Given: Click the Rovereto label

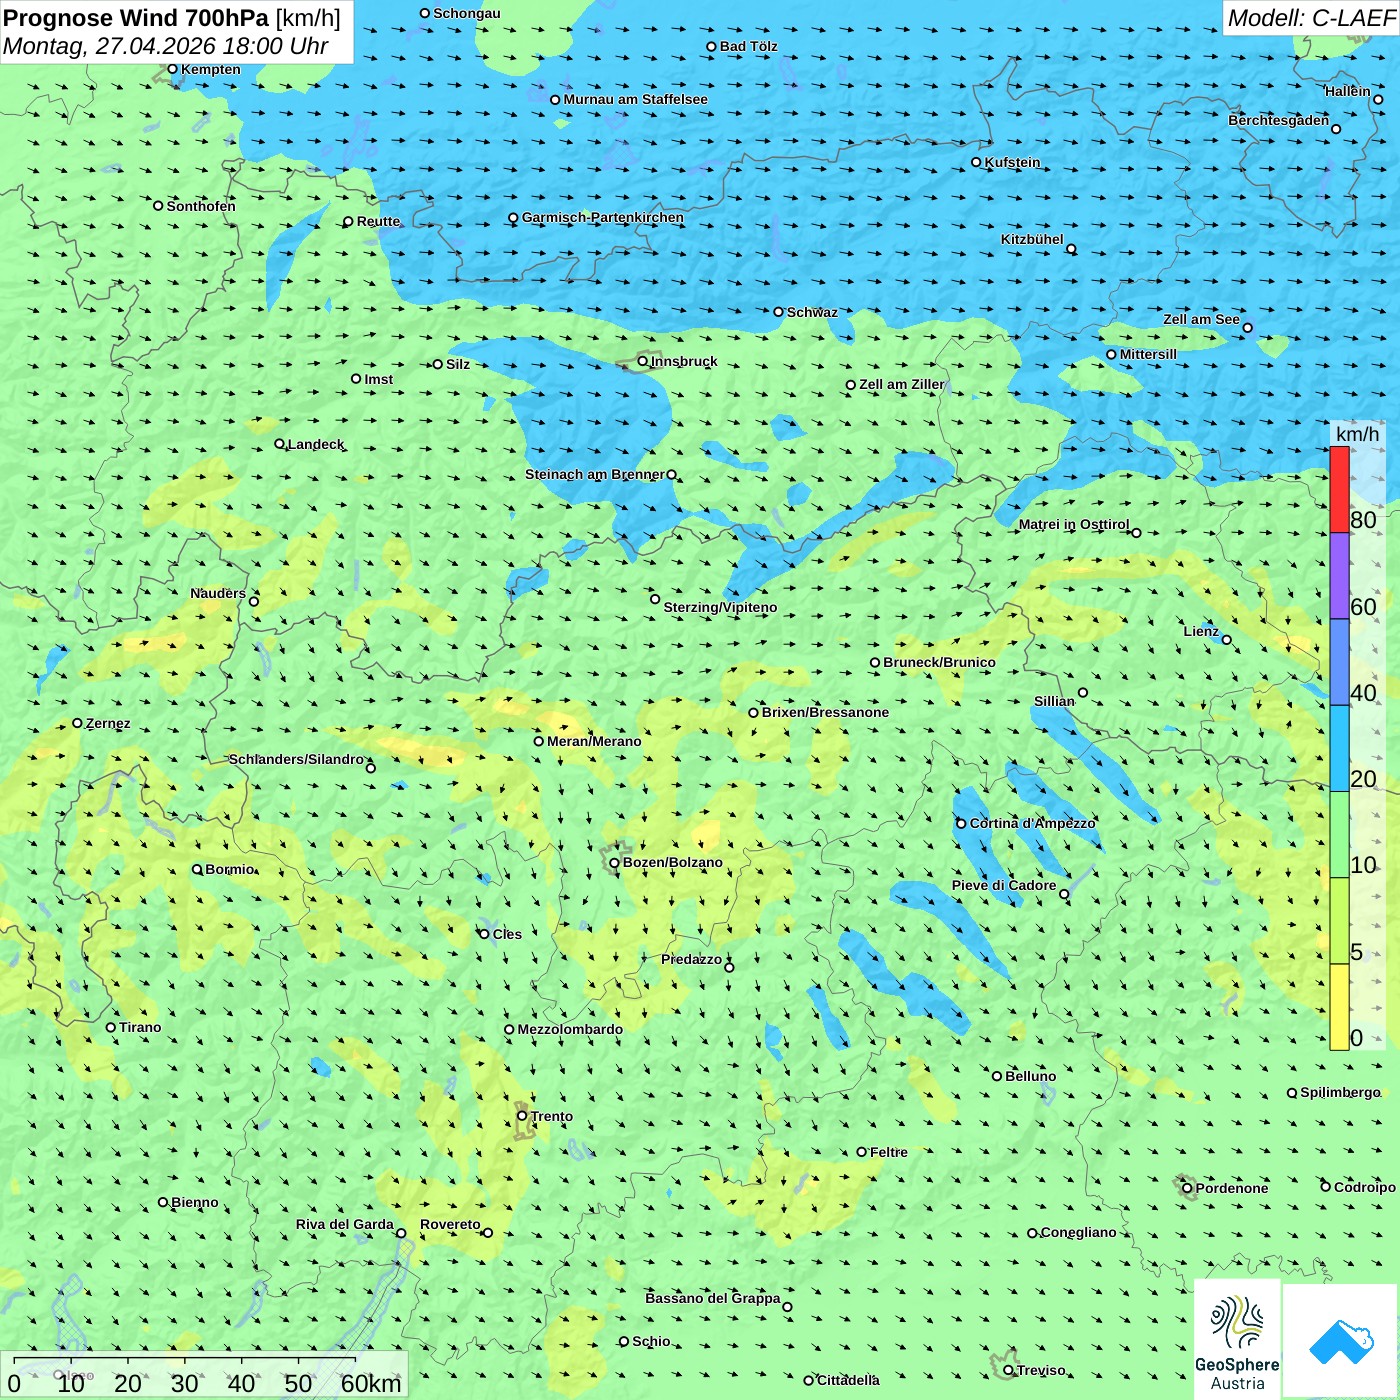Looking at the screenshot, I should tap(450, 1224).
